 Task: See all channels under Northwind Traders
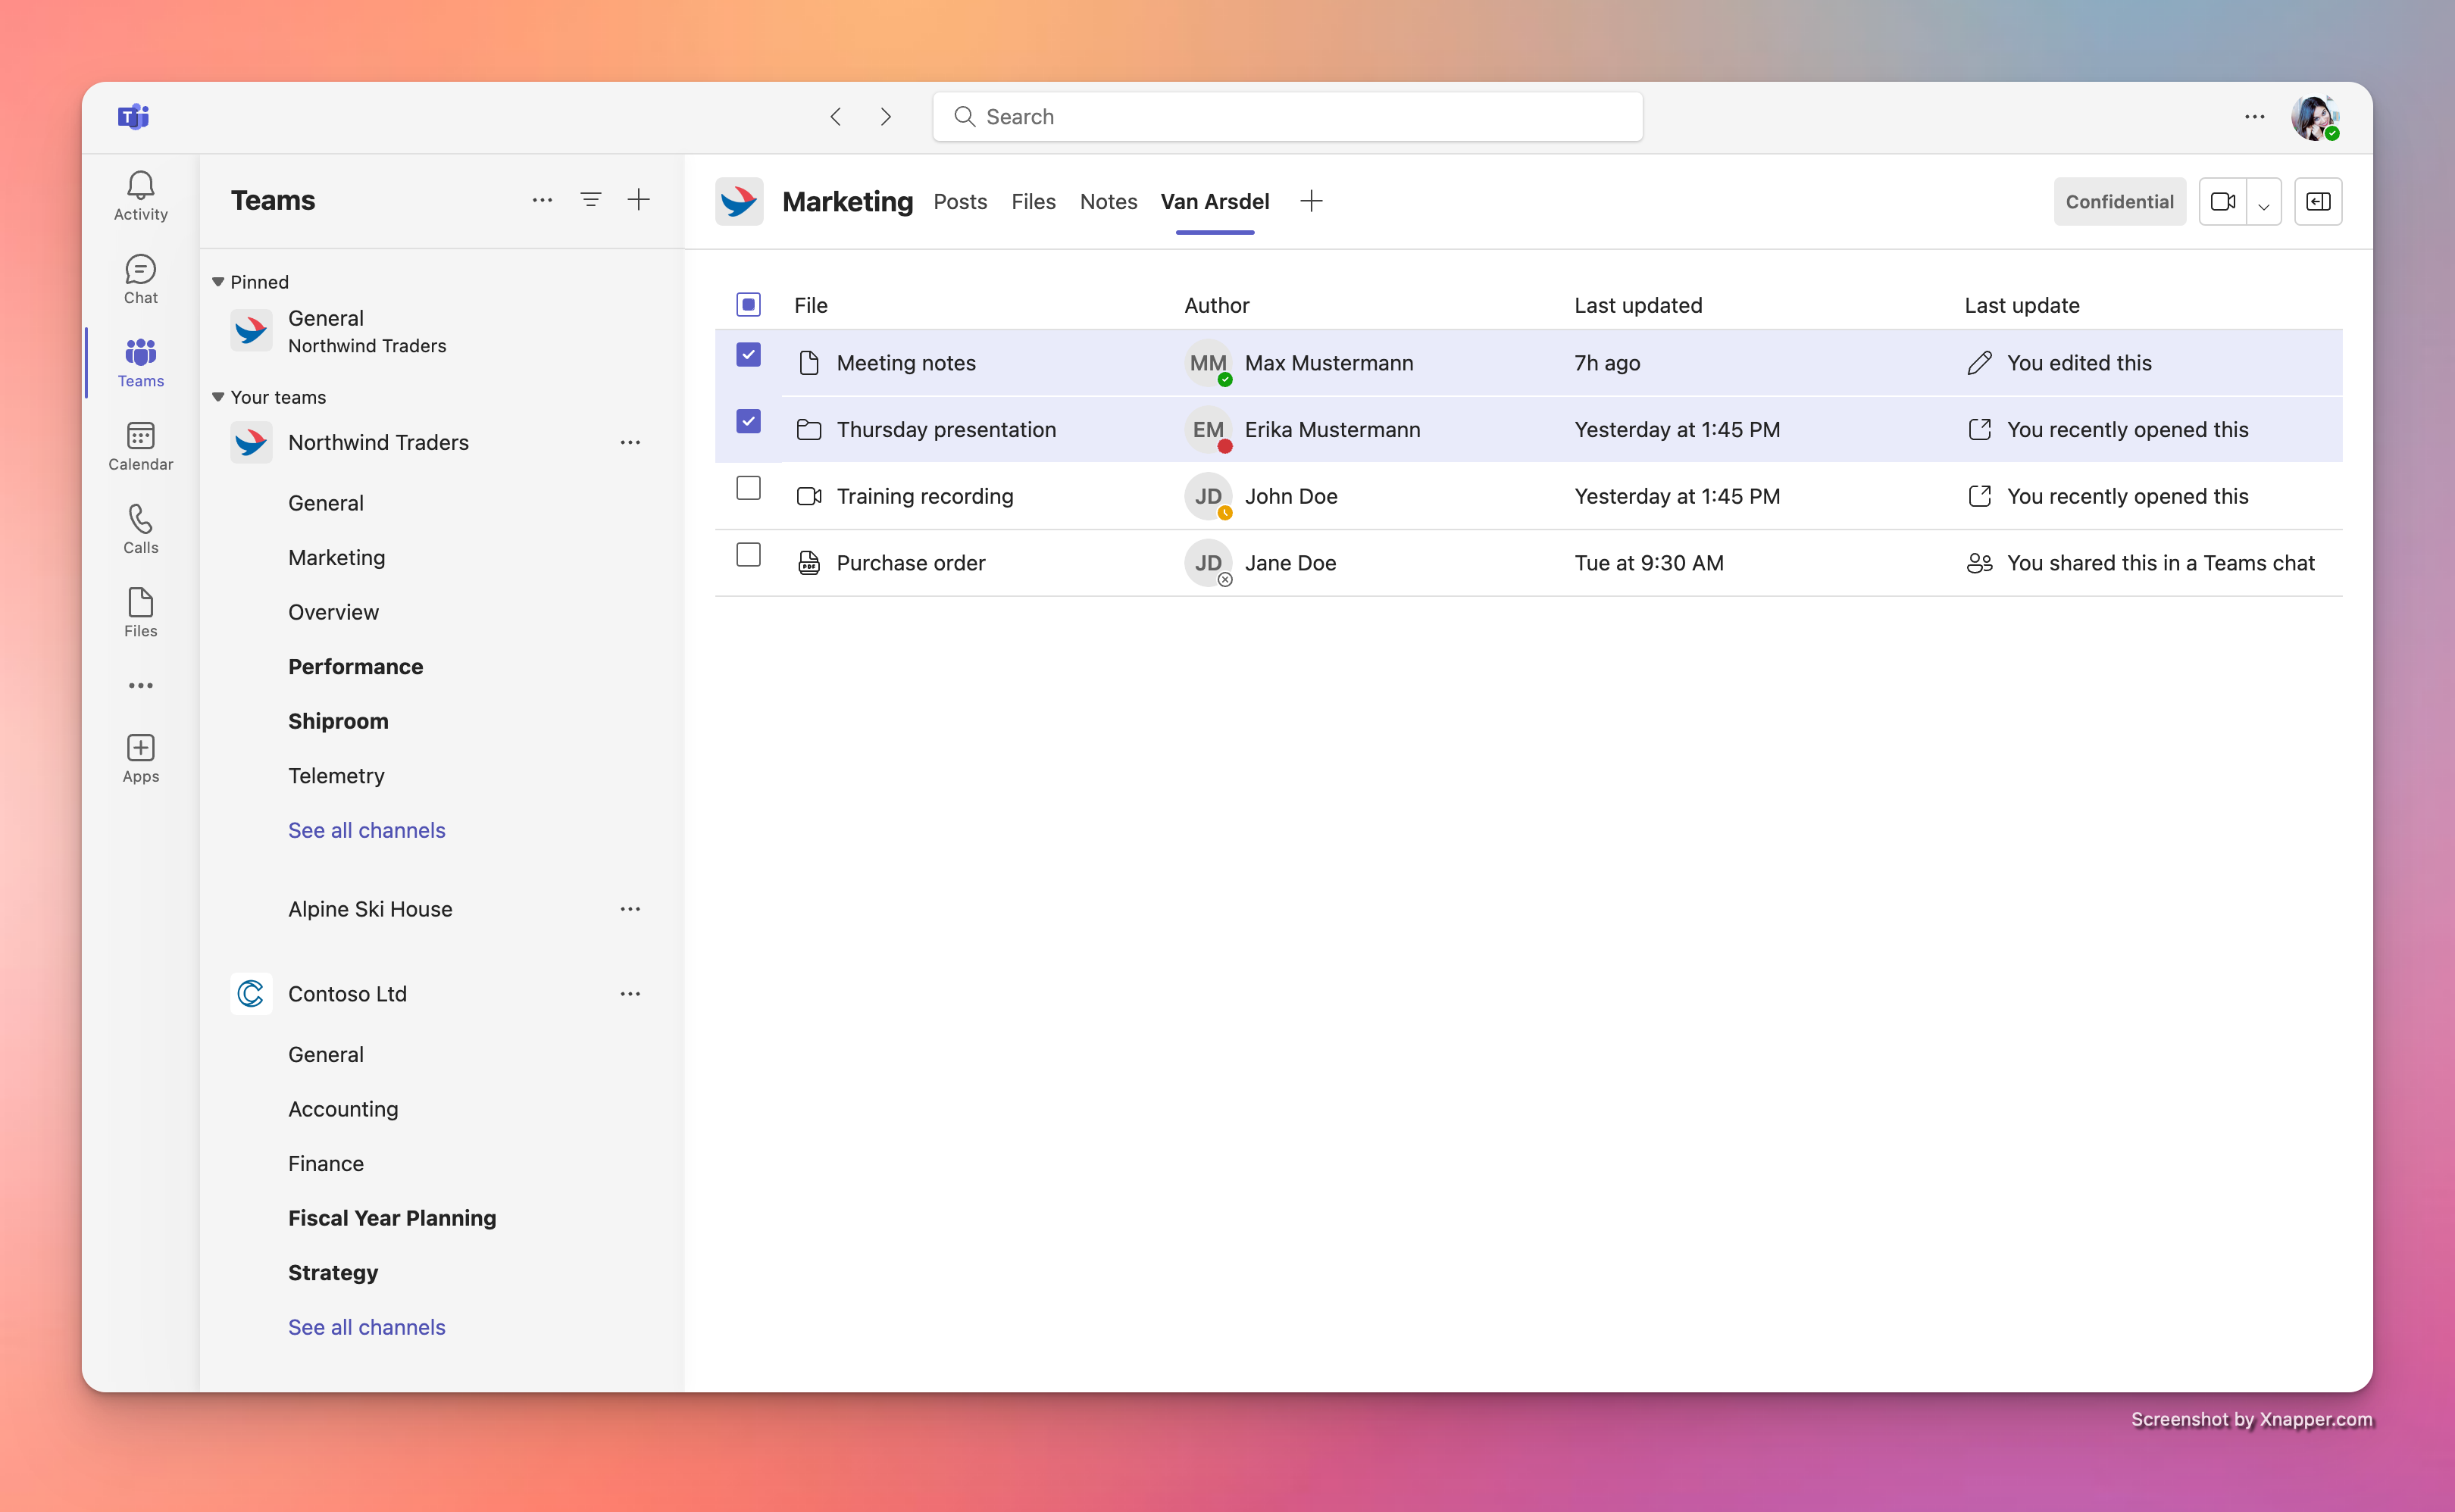tap(366, 830)
